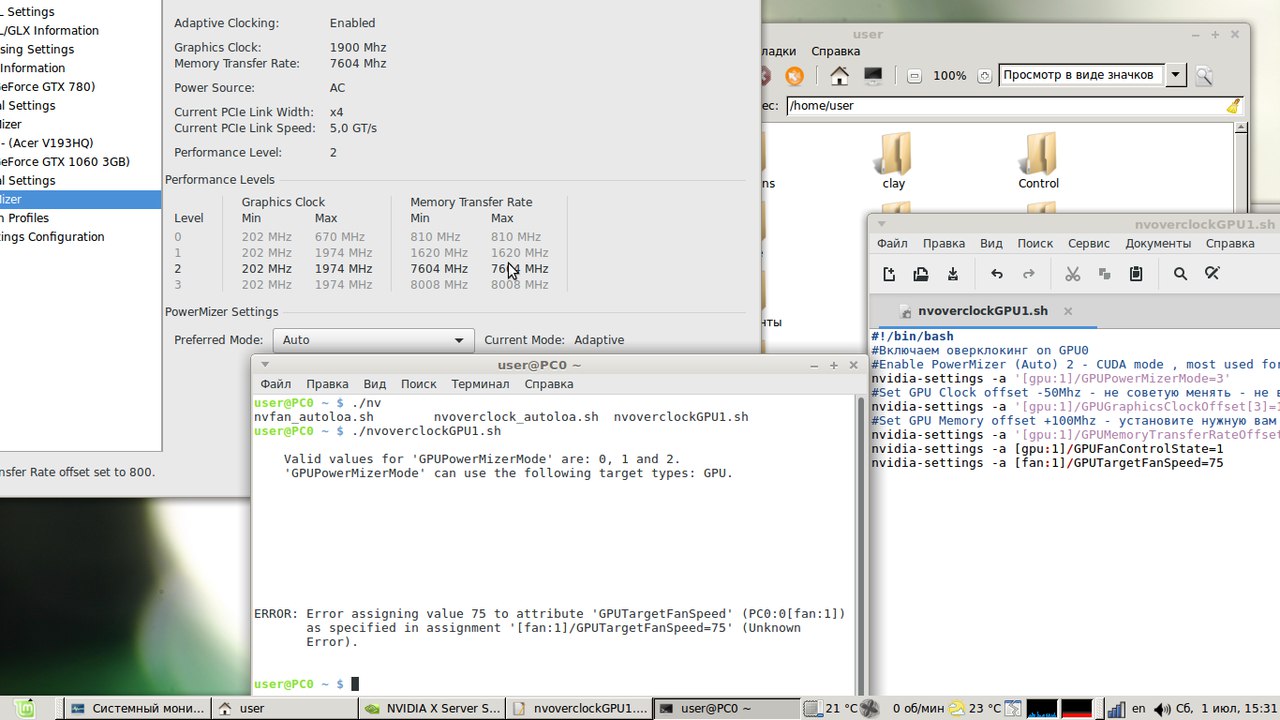
Task: Expand the icon view mode dropdown
Action: tap(1176, 75)
